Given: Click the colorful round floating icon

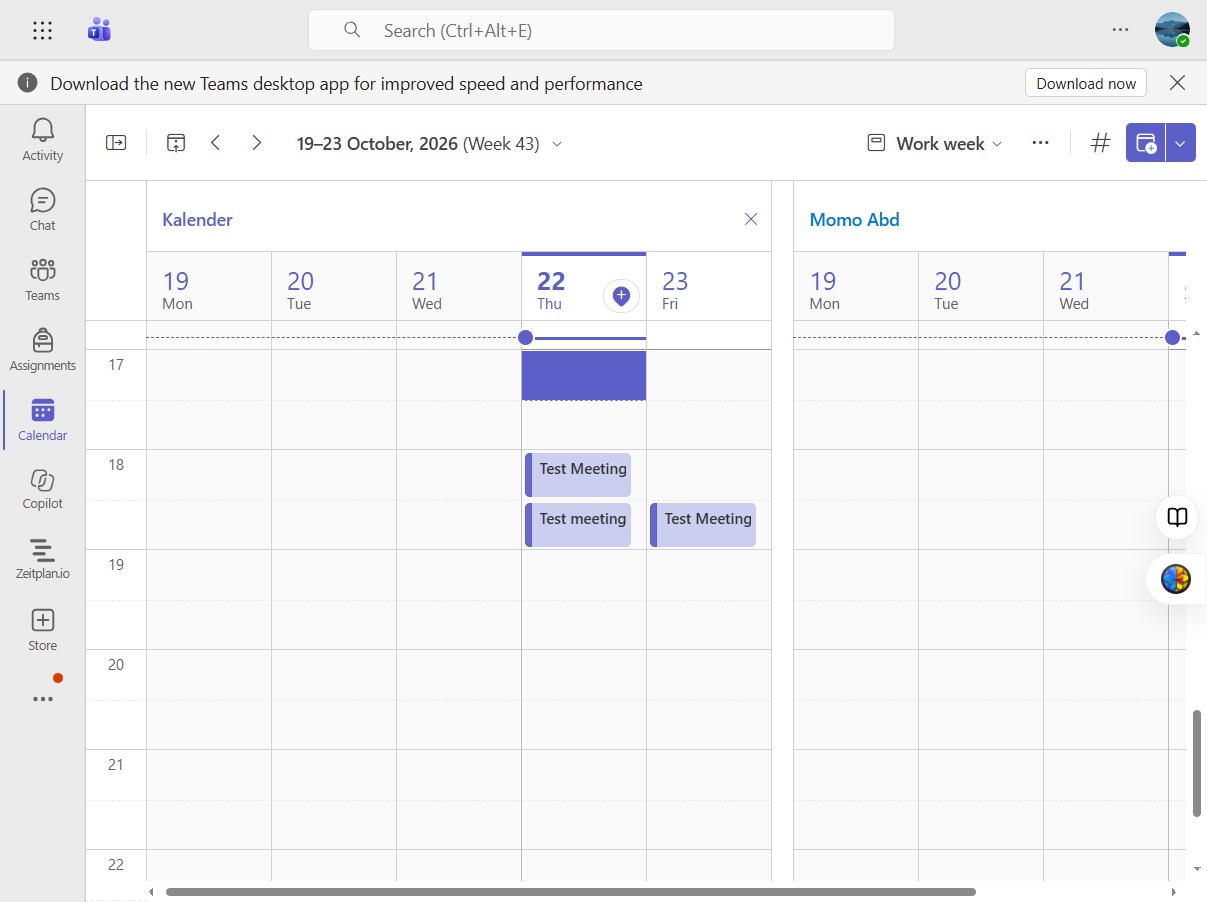Looking at the screenshot, I should pyautogui.click(x=1176, y=578).
